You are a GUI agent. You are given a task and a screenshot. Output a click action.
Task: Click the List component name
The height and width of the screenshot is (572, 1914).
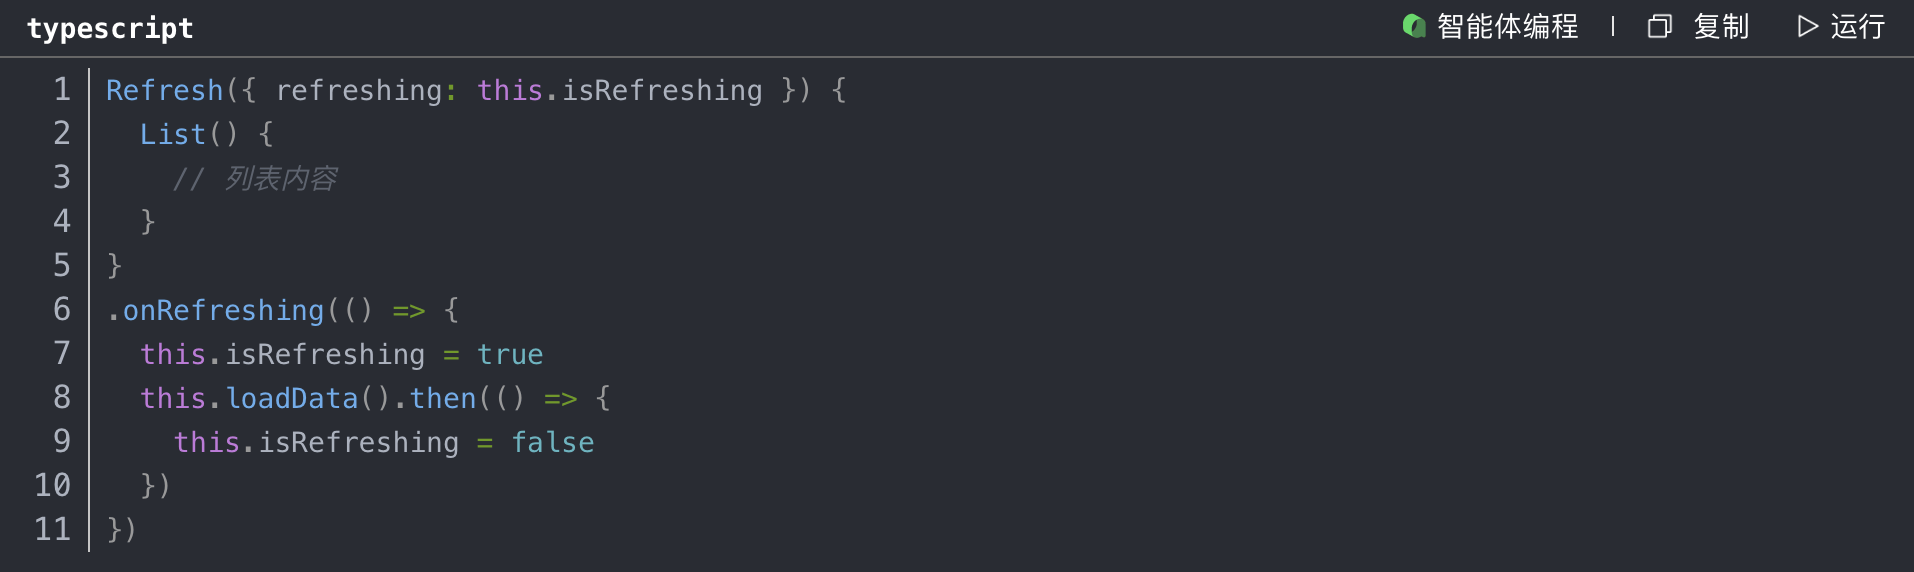[x=172, y=134]
